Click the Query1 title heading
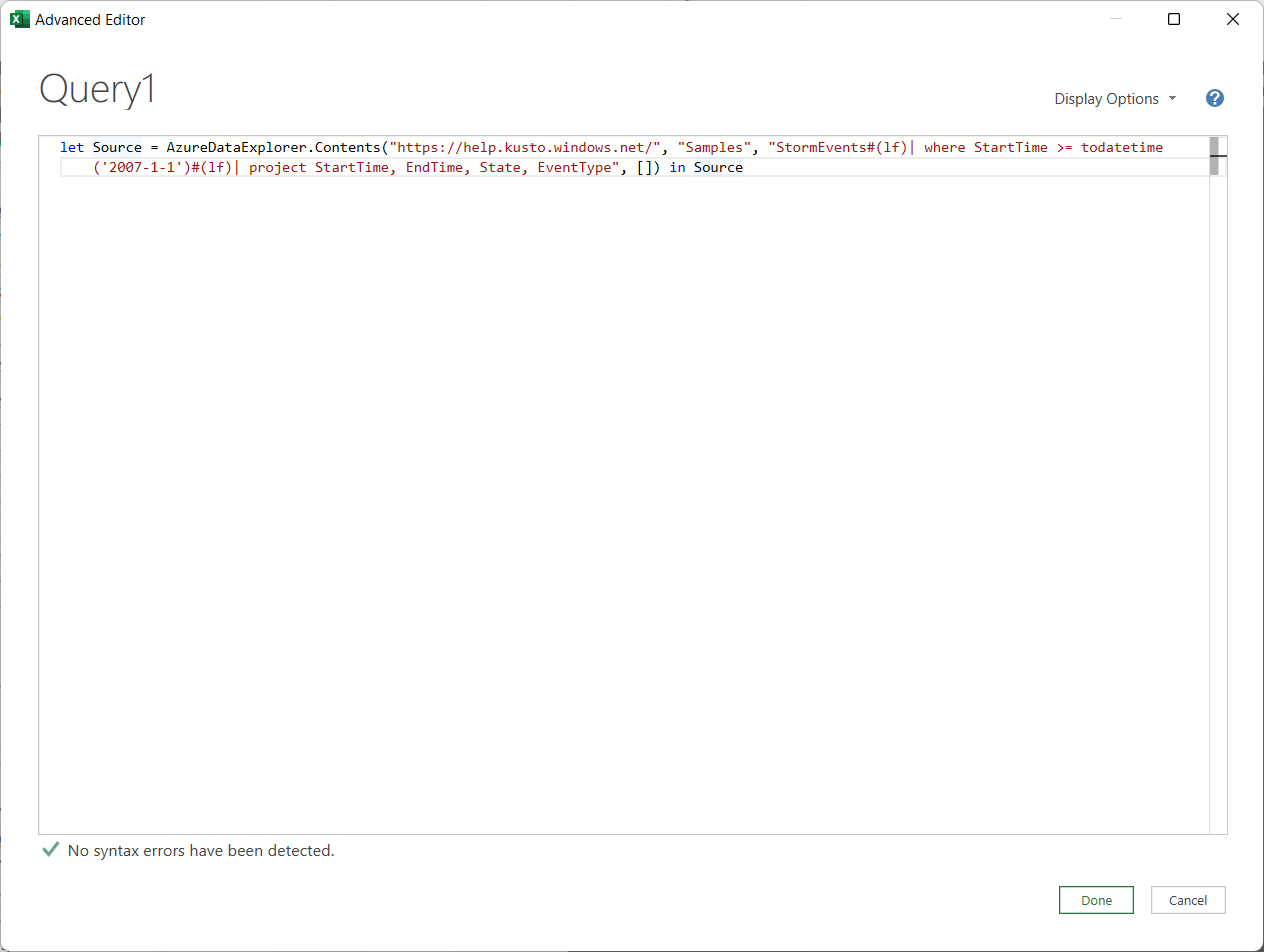Screen dimensions: 1264x952 click(98, 90)
